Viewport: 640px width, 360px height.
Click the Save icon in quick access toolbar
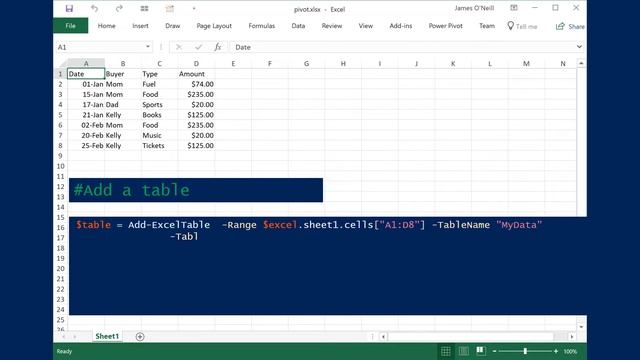[69, 9]
